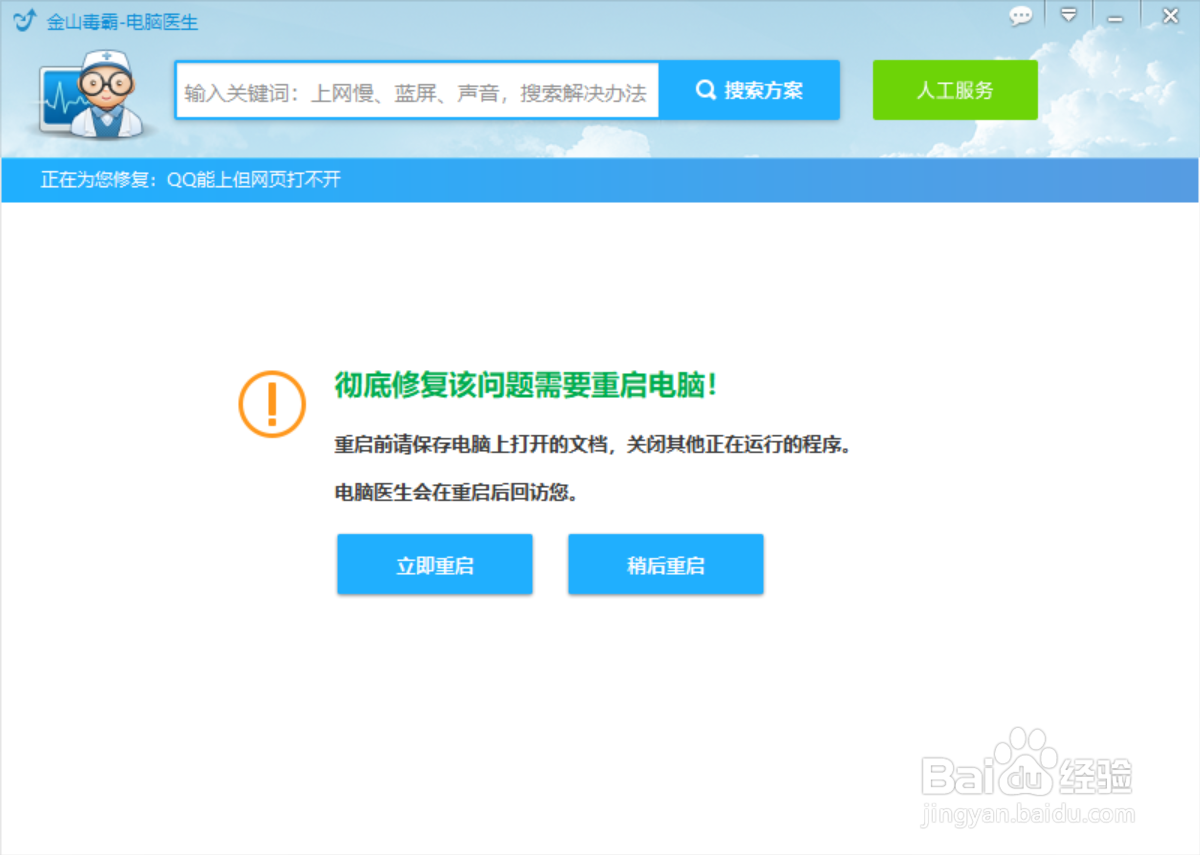This screenshot has height=855, width=1200.
Task: Click the magnifier icon in 搜索方案 button
Action: pyautogui.click(x=706, y=89)
